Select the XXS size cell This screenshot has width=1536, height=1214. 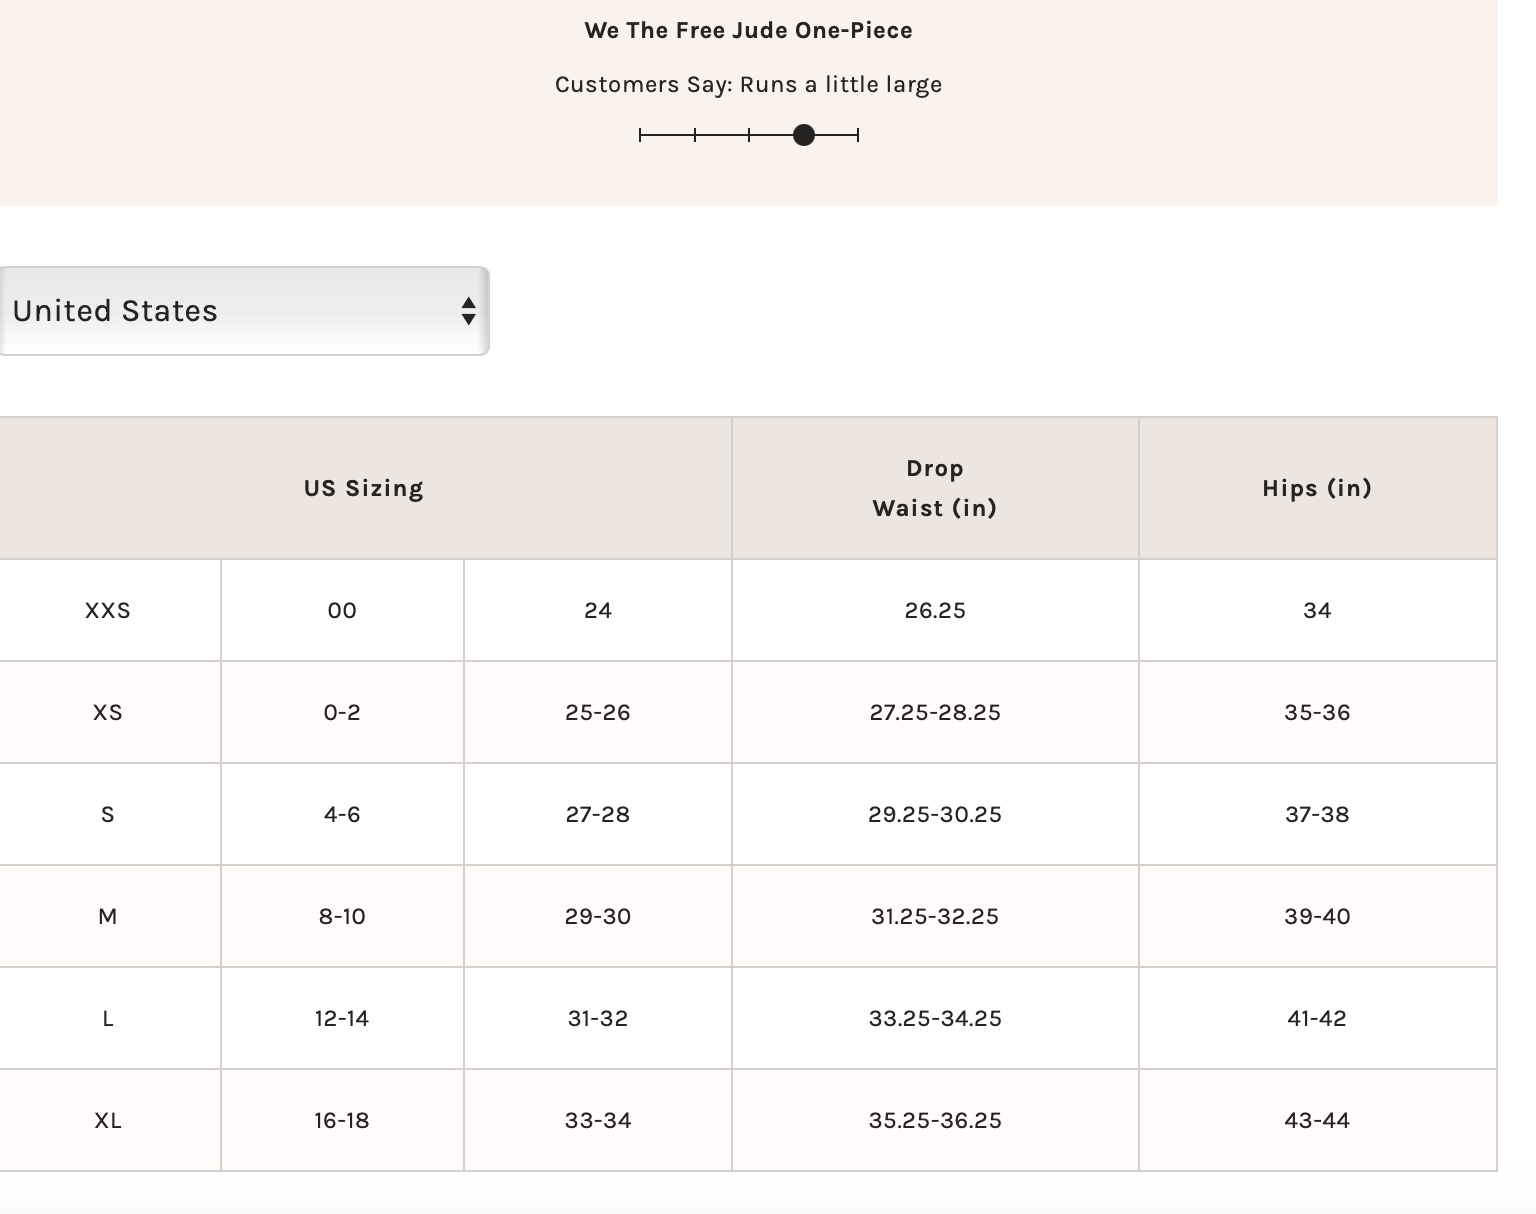pos(109,610)
